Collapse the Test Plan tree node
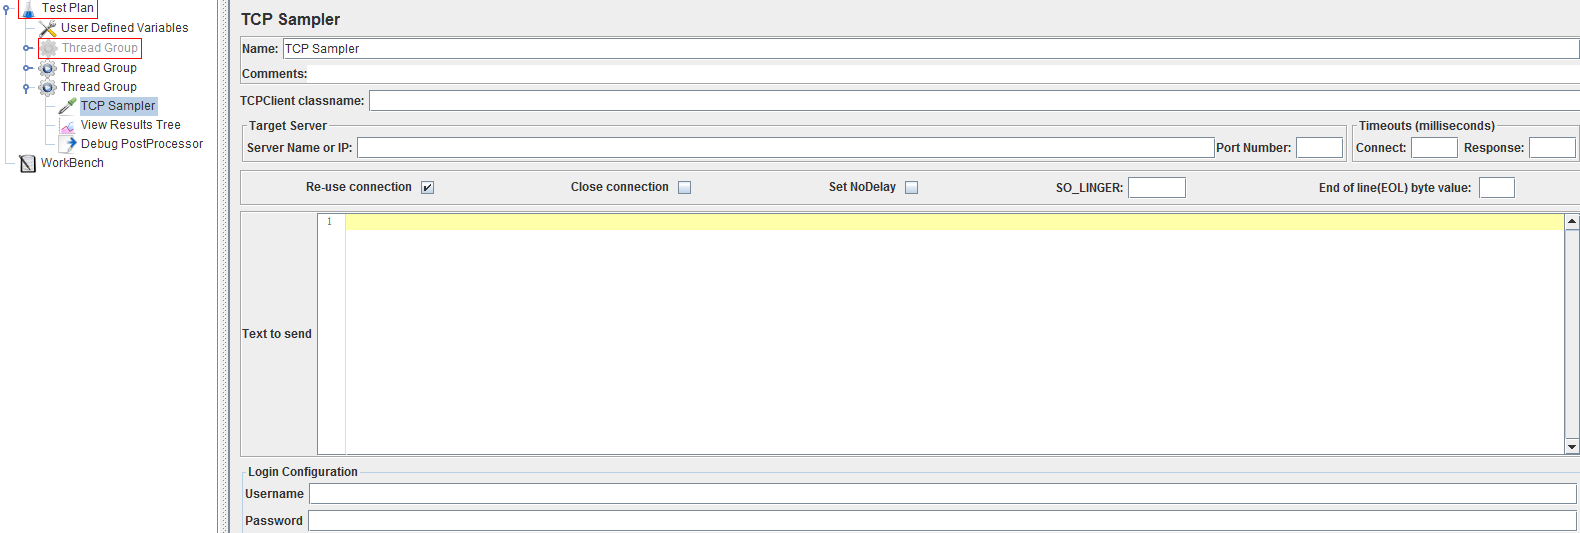 [x=7, y=8]
